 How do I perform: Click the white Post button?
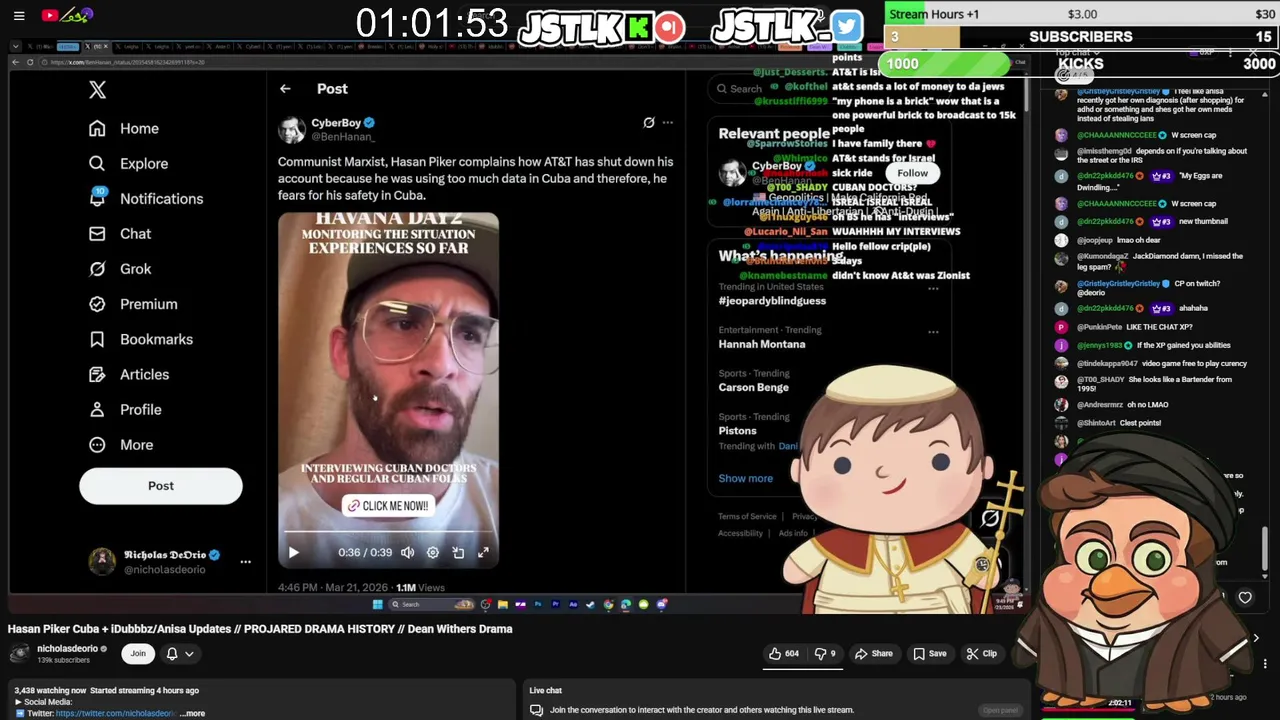point(161,486)
